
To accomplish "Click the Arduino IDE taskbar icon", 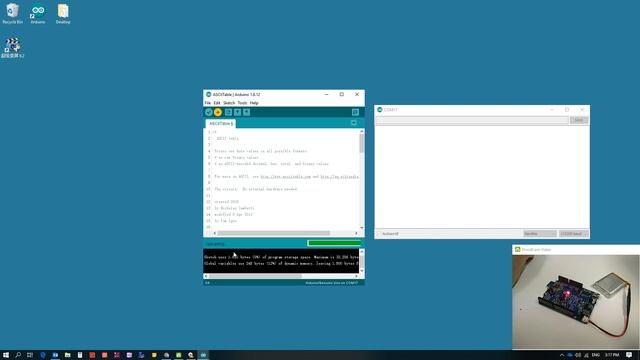I will coord(203,355).
